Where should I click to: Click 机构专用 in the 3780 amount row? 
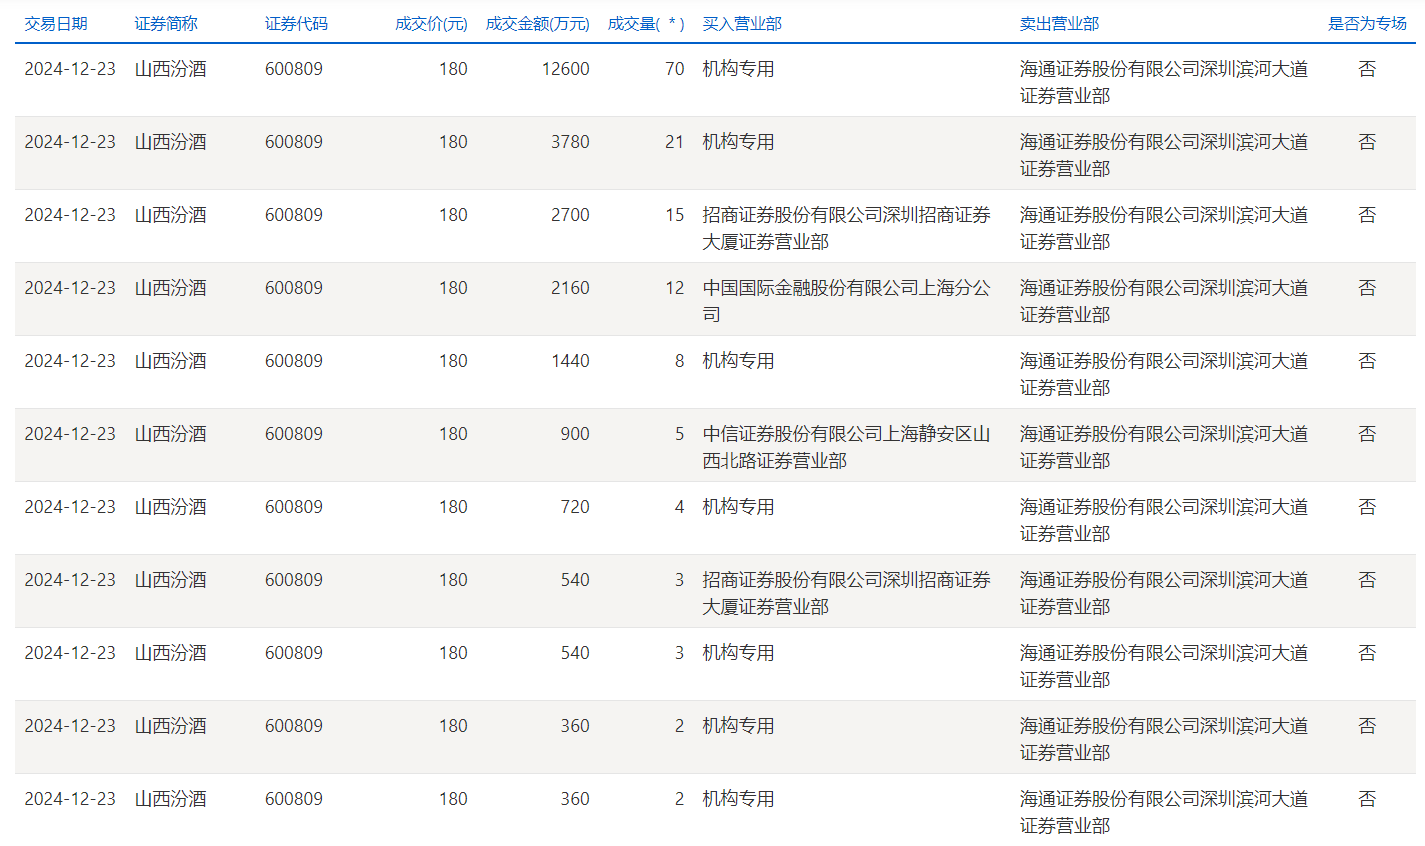[x=738, y=142]
